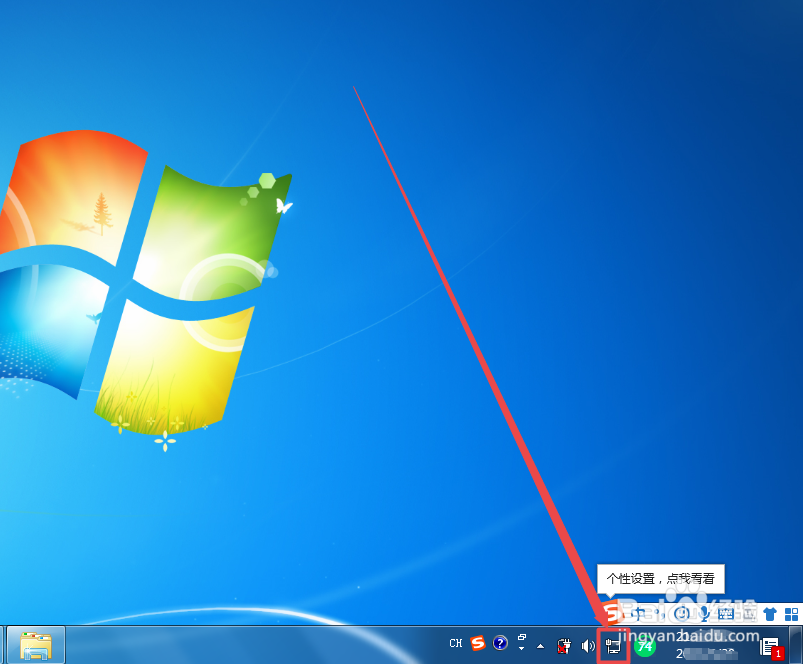803x664 pixels.
Task: Click the Show Desktop strip at taskbar end
Action: pos(796,645)
